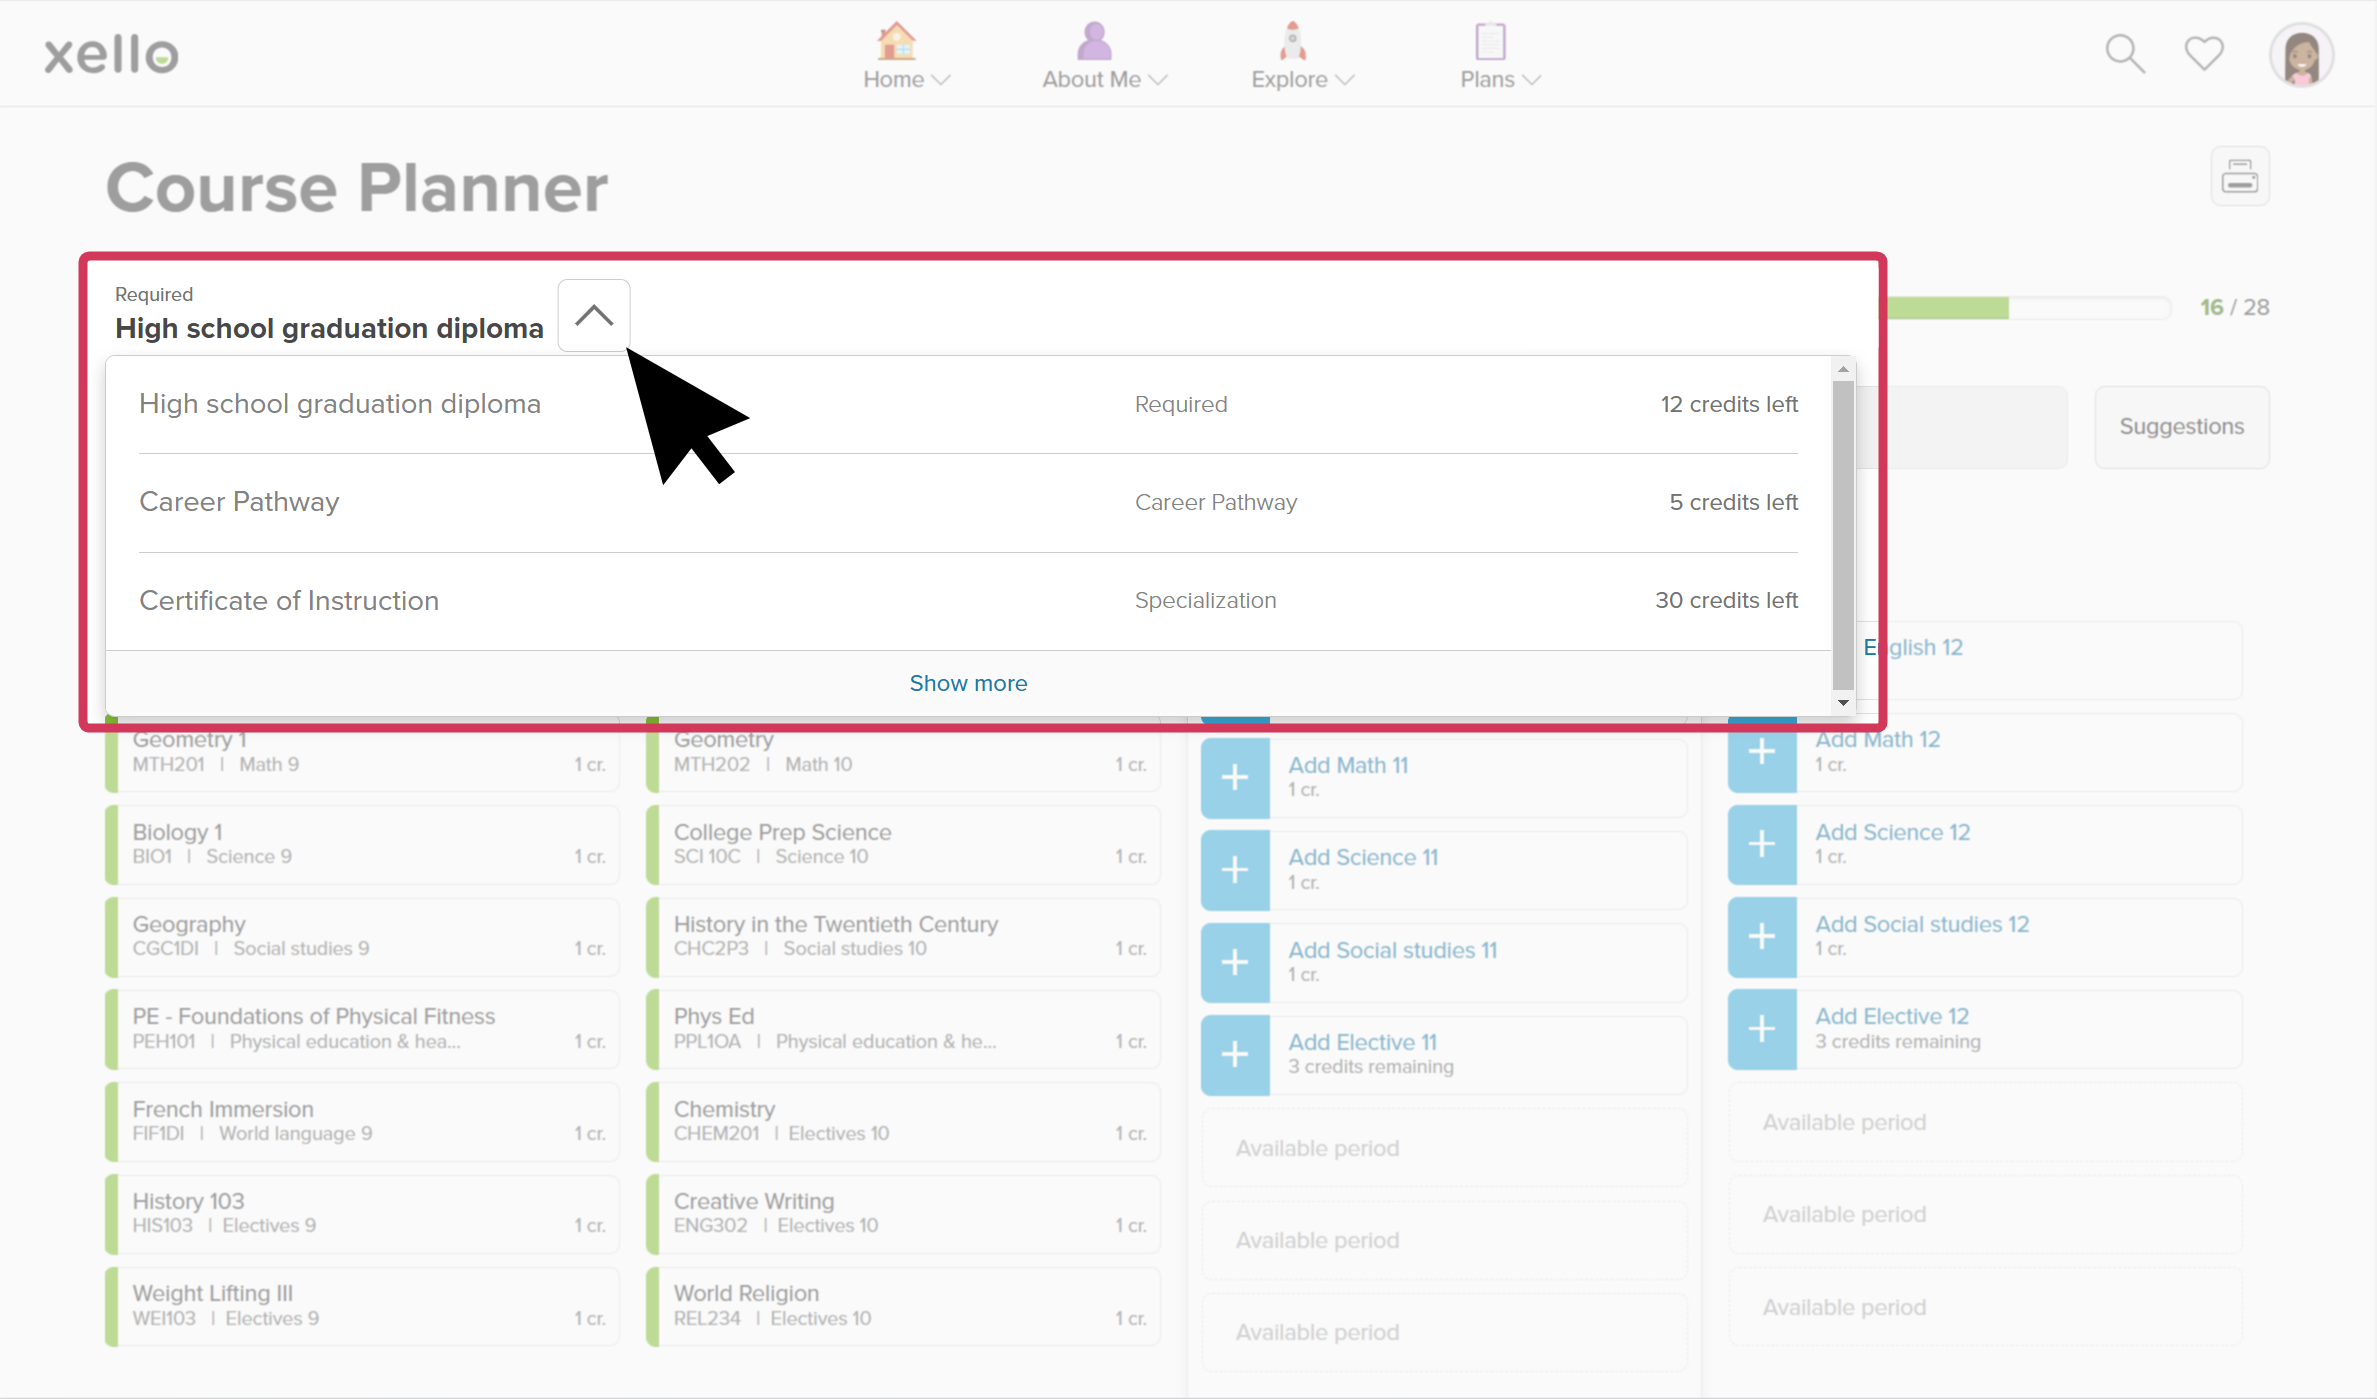
Task: Click the plus icon to Add Science 12
Action: pyautogui.click(x=1761, y=844)
